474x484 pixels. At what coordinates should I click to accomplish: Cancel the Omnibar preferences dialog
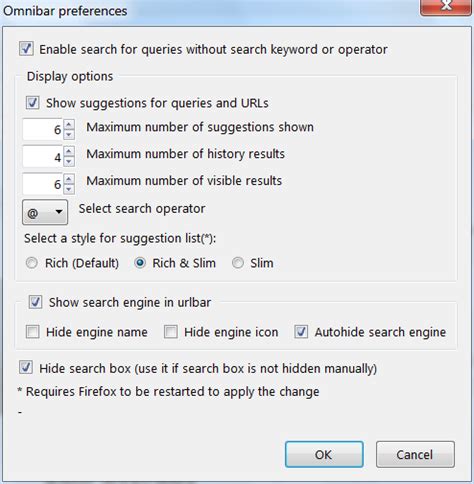[415, 454]
